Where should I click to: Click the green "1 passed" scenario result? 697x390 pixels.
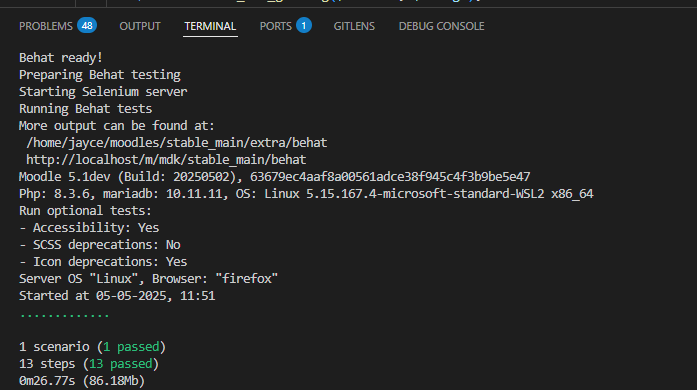(x=131, y=347)
